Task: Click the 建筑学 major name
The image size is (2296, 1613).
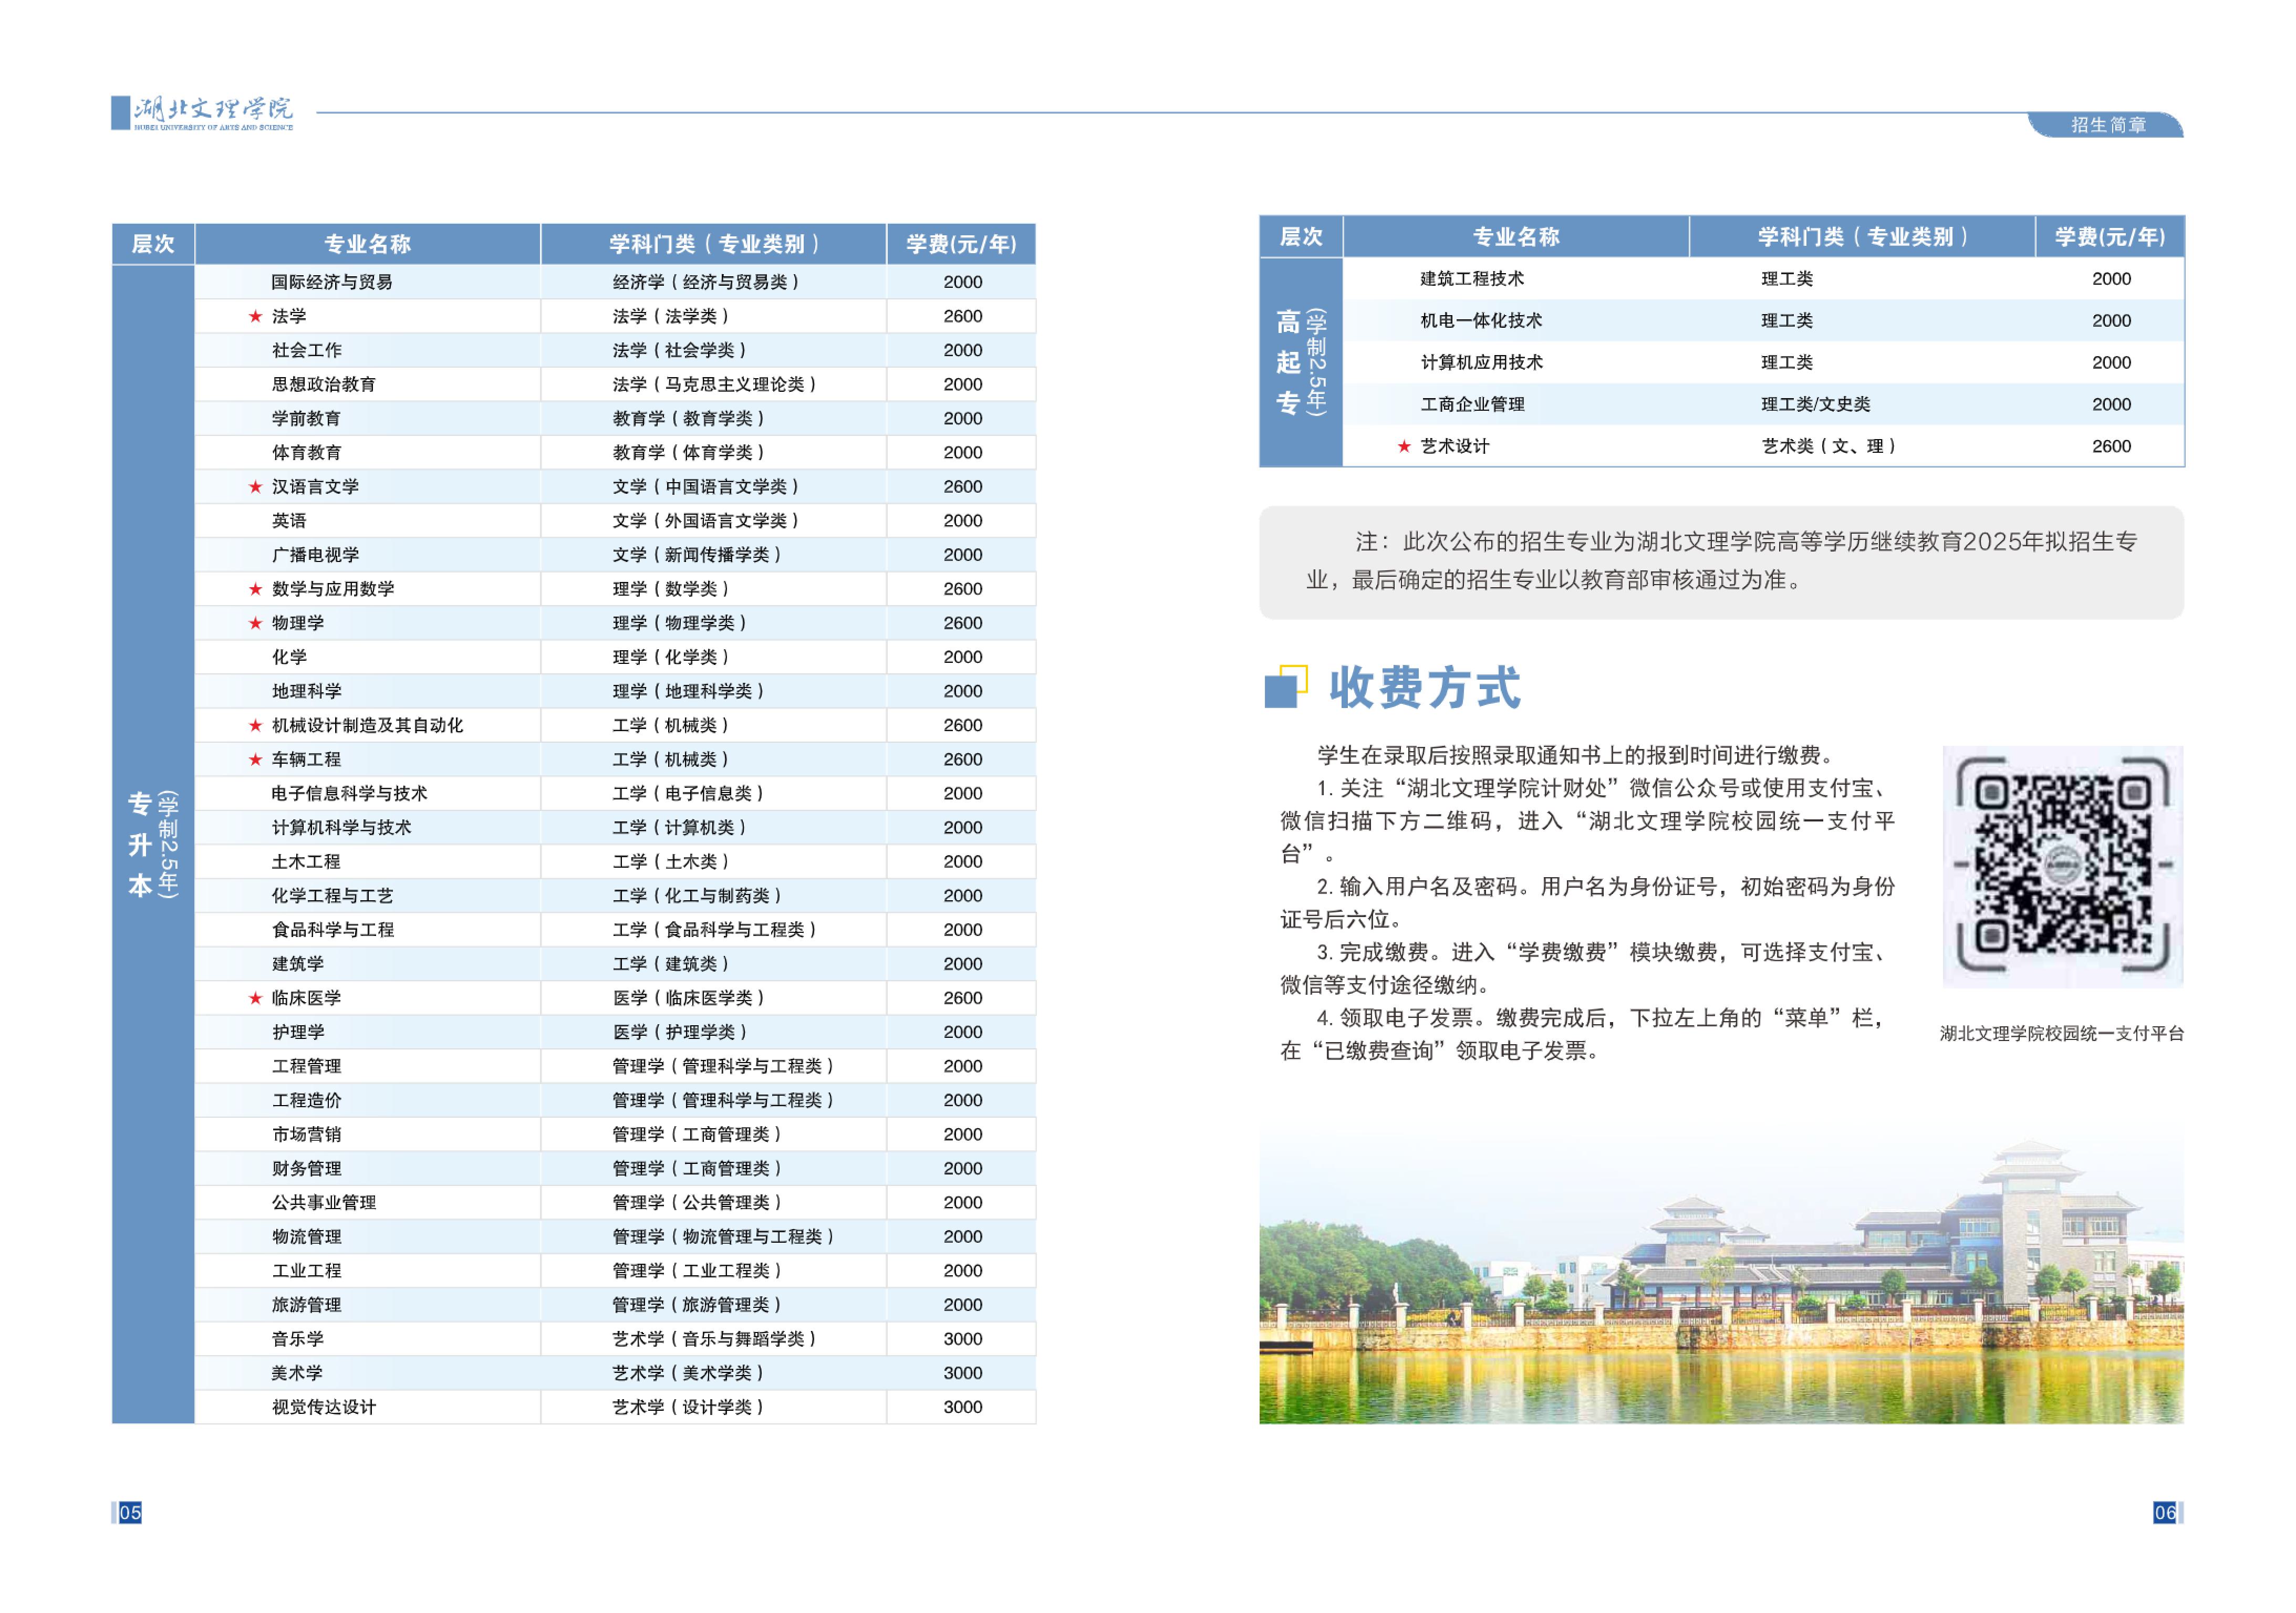Action: 298,964
